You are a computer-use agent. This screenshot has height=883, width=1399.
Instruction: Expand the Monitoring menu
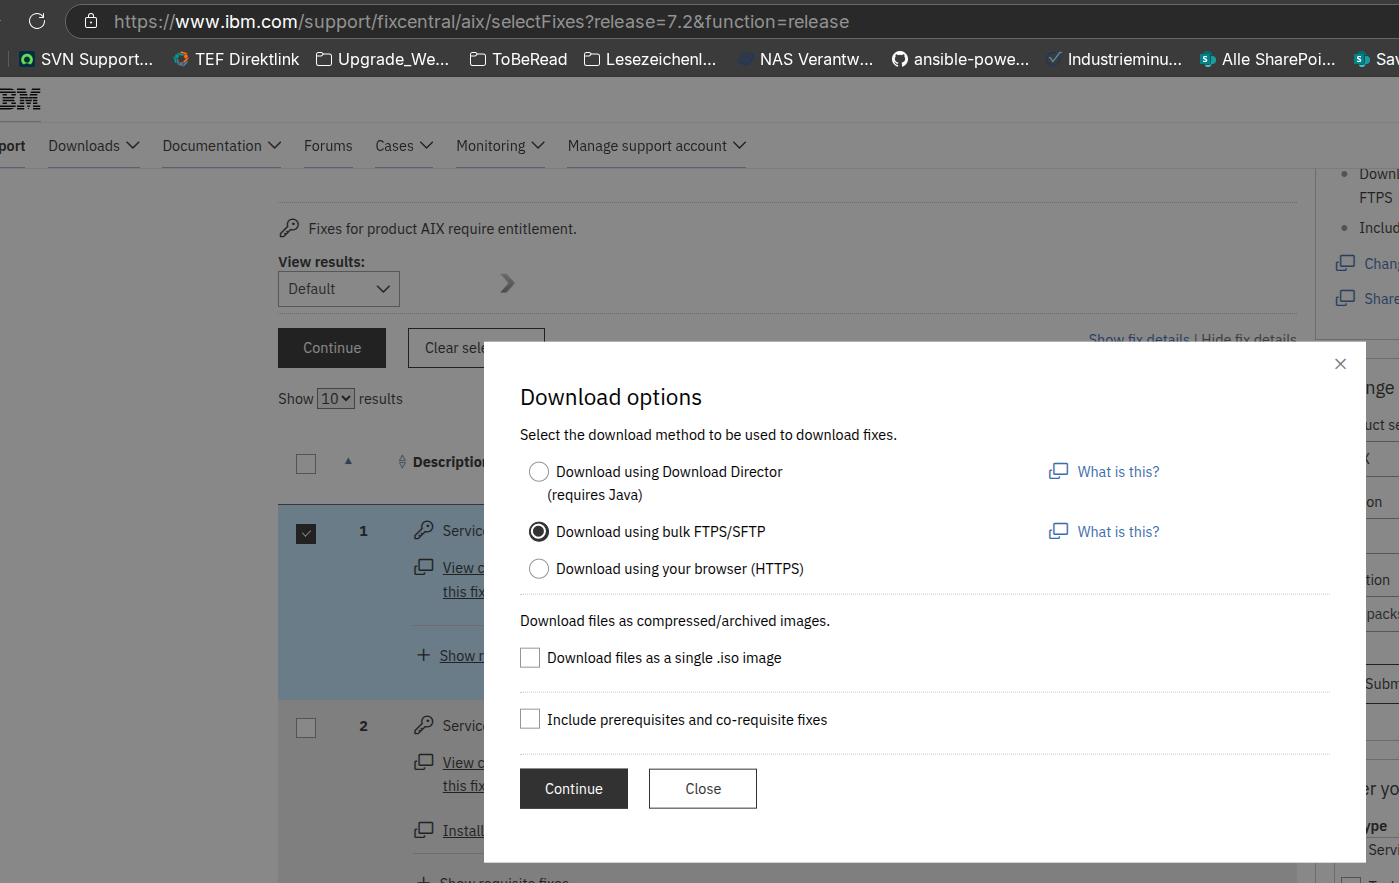pyautogui.click(x=500, y=146)
